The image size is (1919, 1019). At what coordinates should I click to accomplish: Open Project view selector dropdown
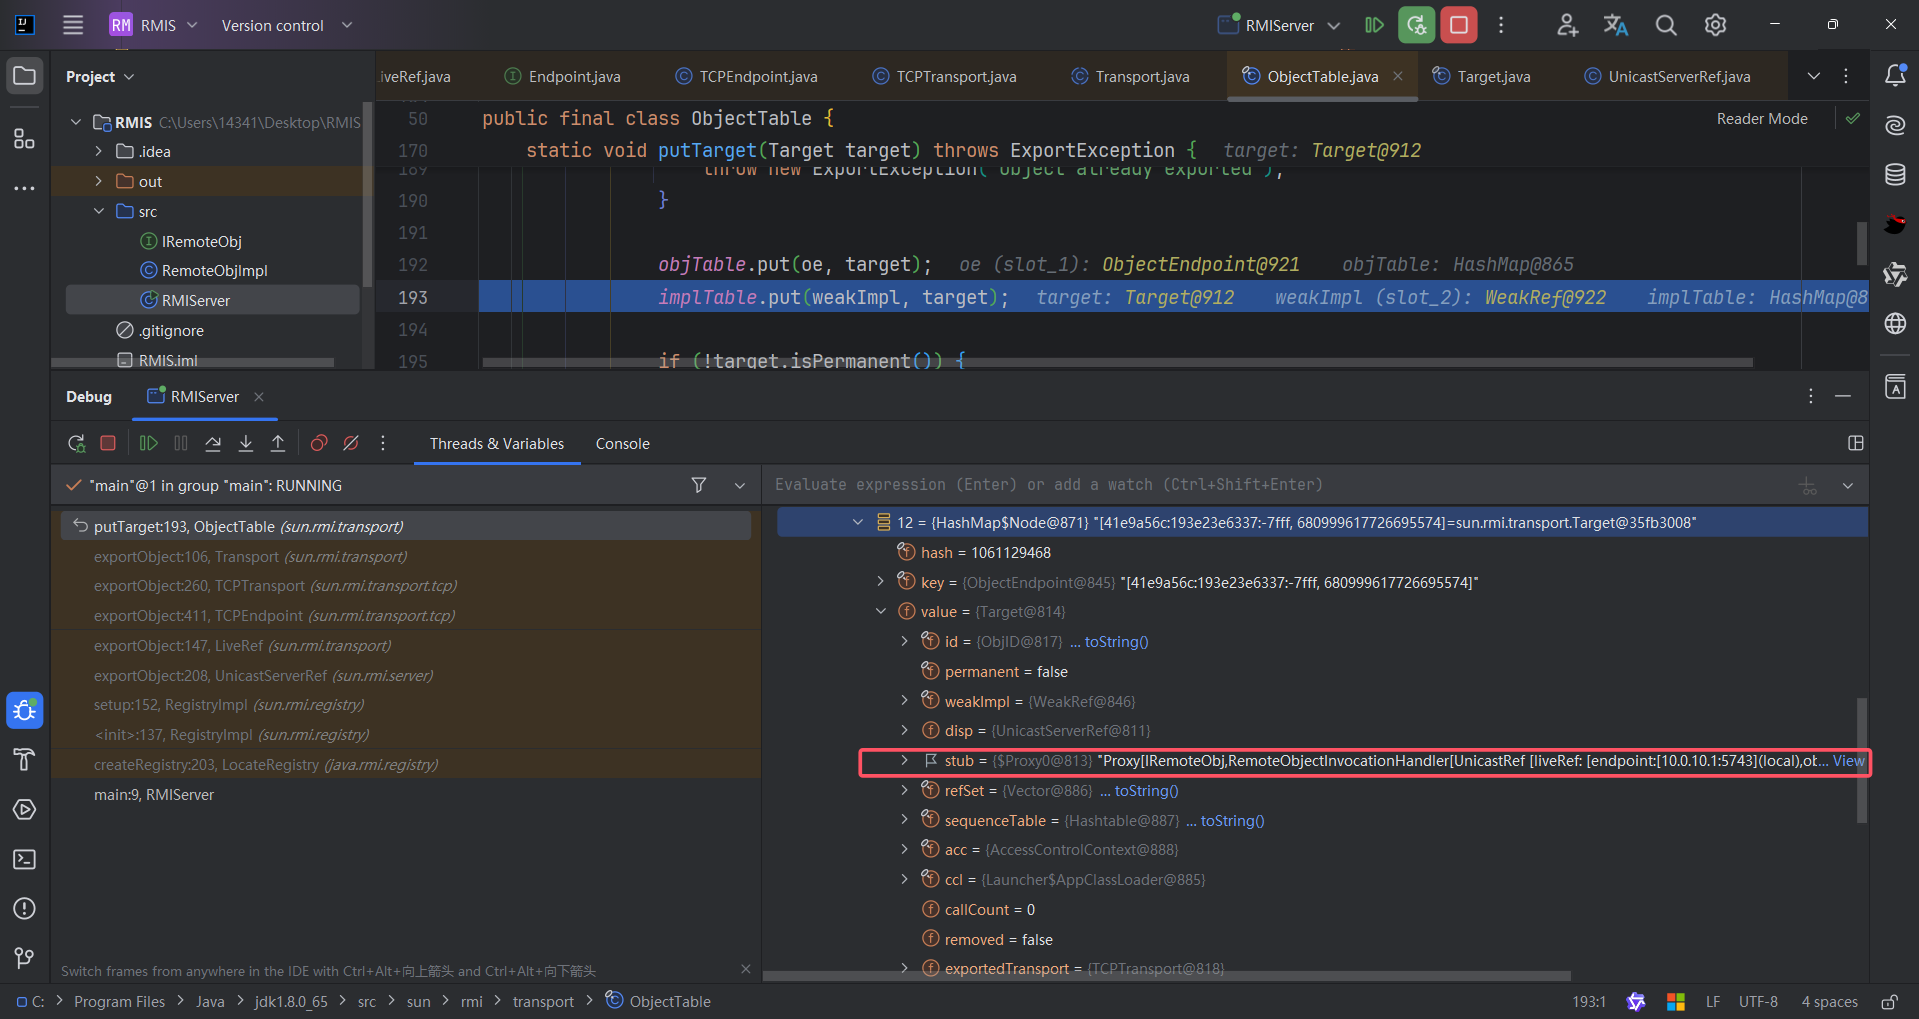[100, 77]
